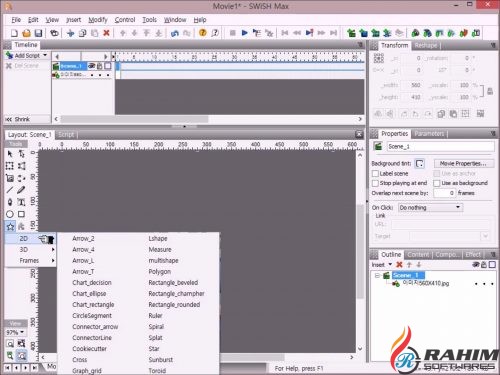This screenshot has height=375, width=500.
Task: Click the Insert Scene toolbar icon
Action: tap(351, 33)
